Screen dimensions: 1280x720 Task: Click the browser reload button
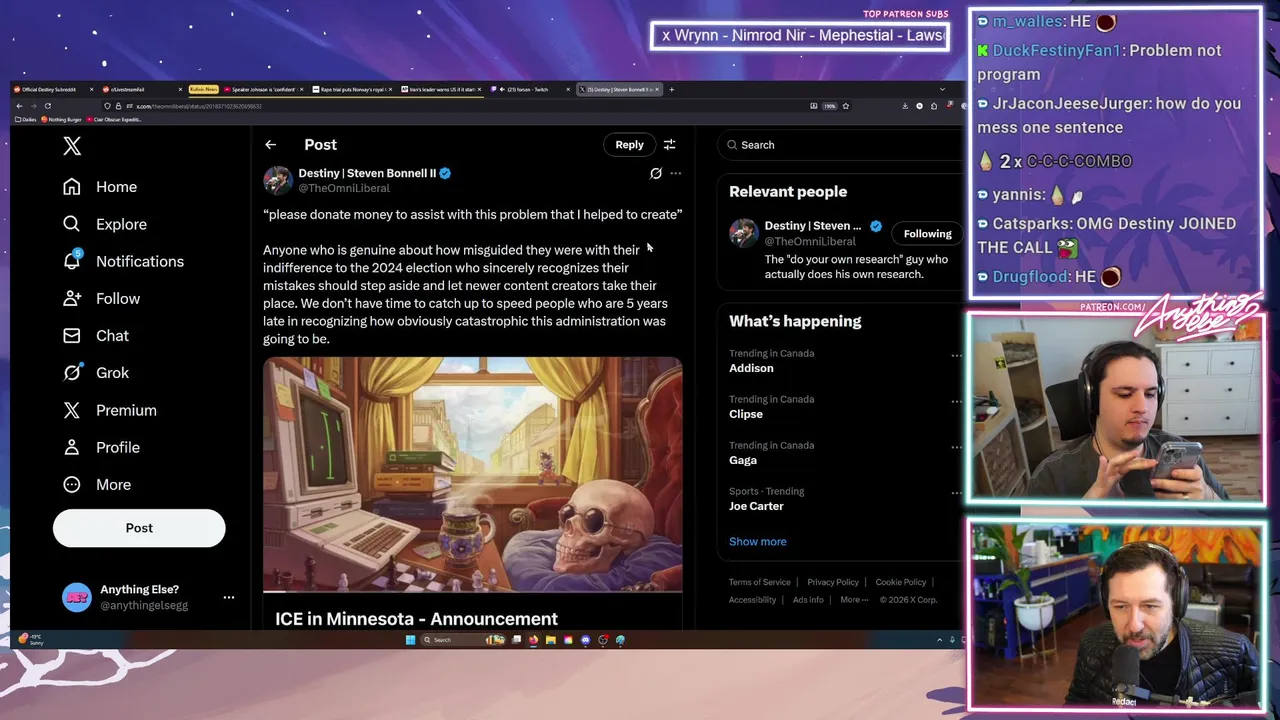coord(48,106)
